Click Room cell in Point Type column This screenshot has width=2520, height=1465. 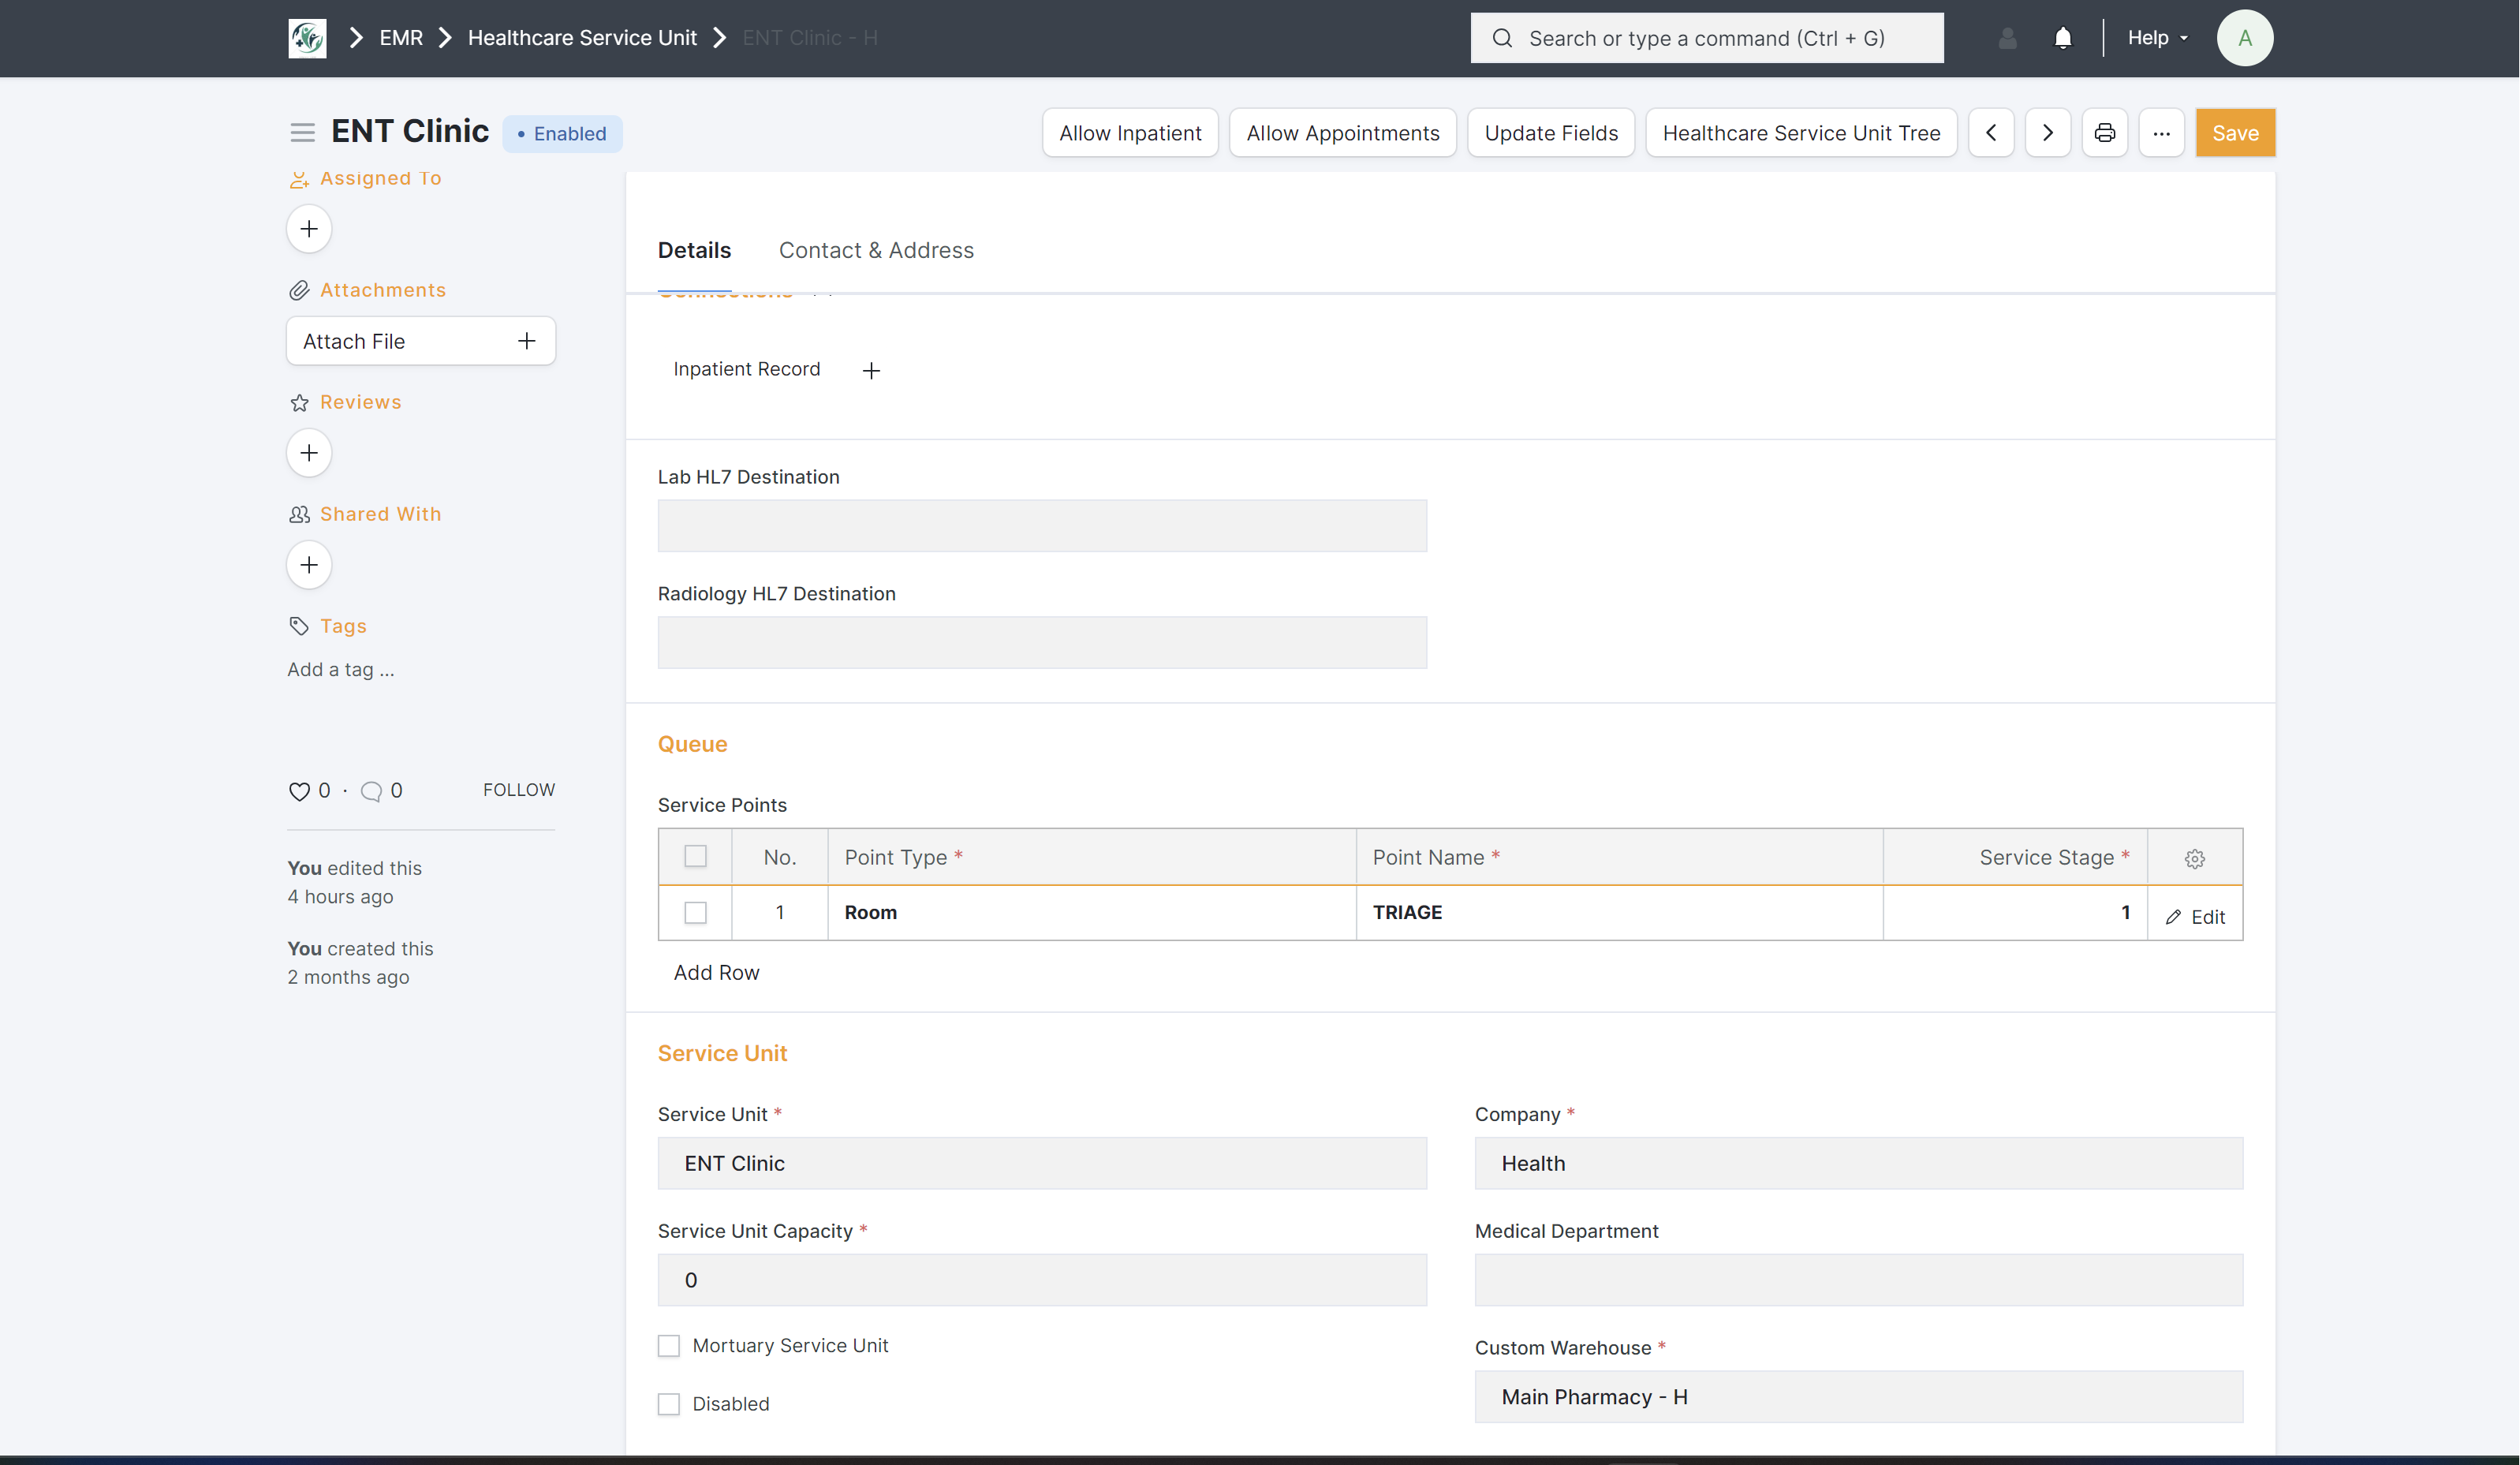(x=1092, y=913)
